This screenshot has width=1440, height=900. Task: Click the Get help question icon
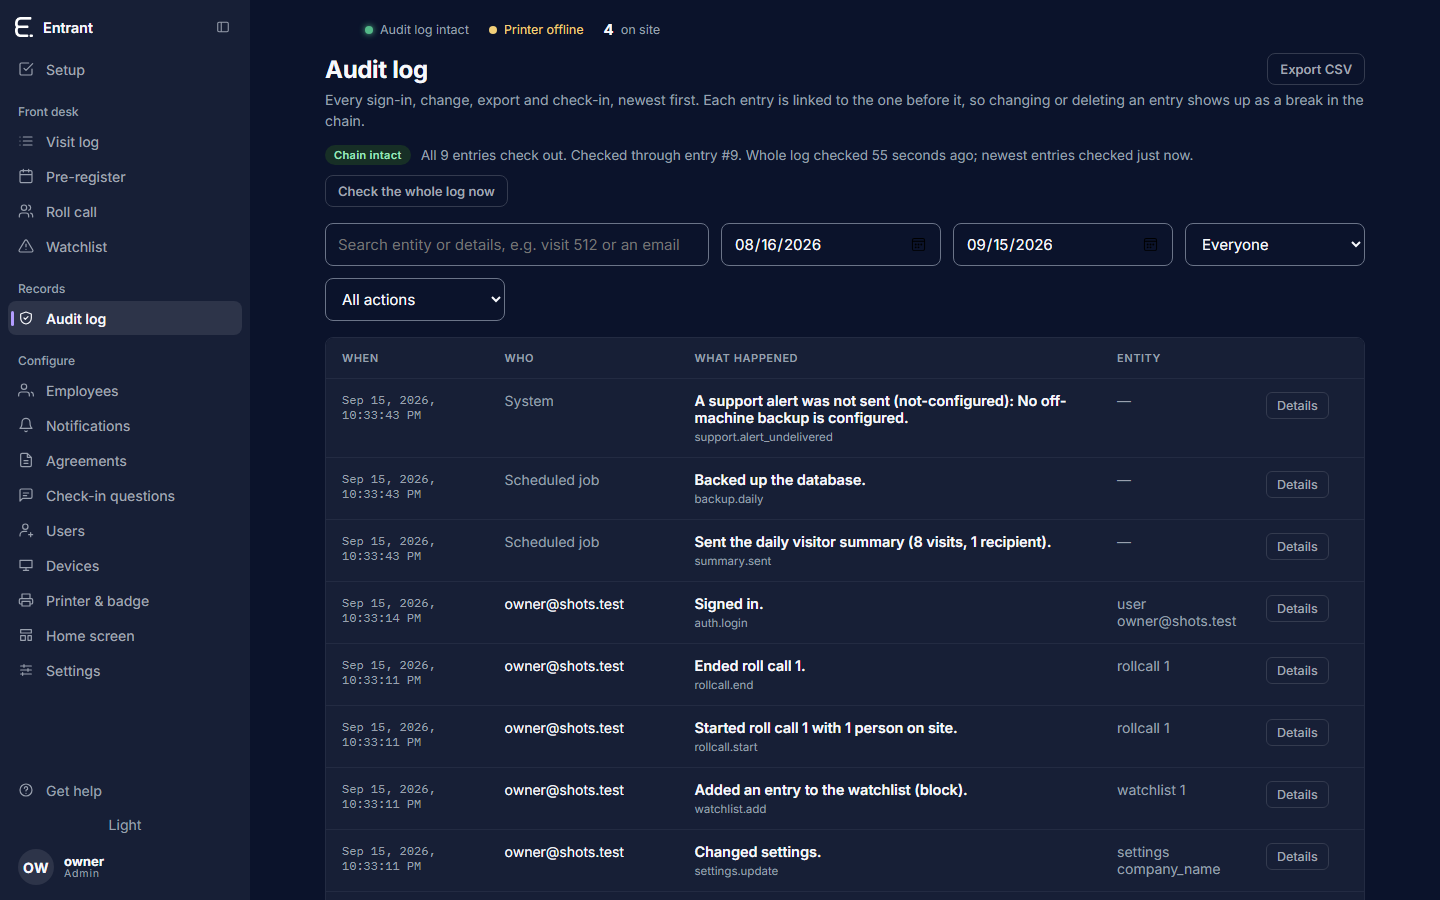point(26,790)
